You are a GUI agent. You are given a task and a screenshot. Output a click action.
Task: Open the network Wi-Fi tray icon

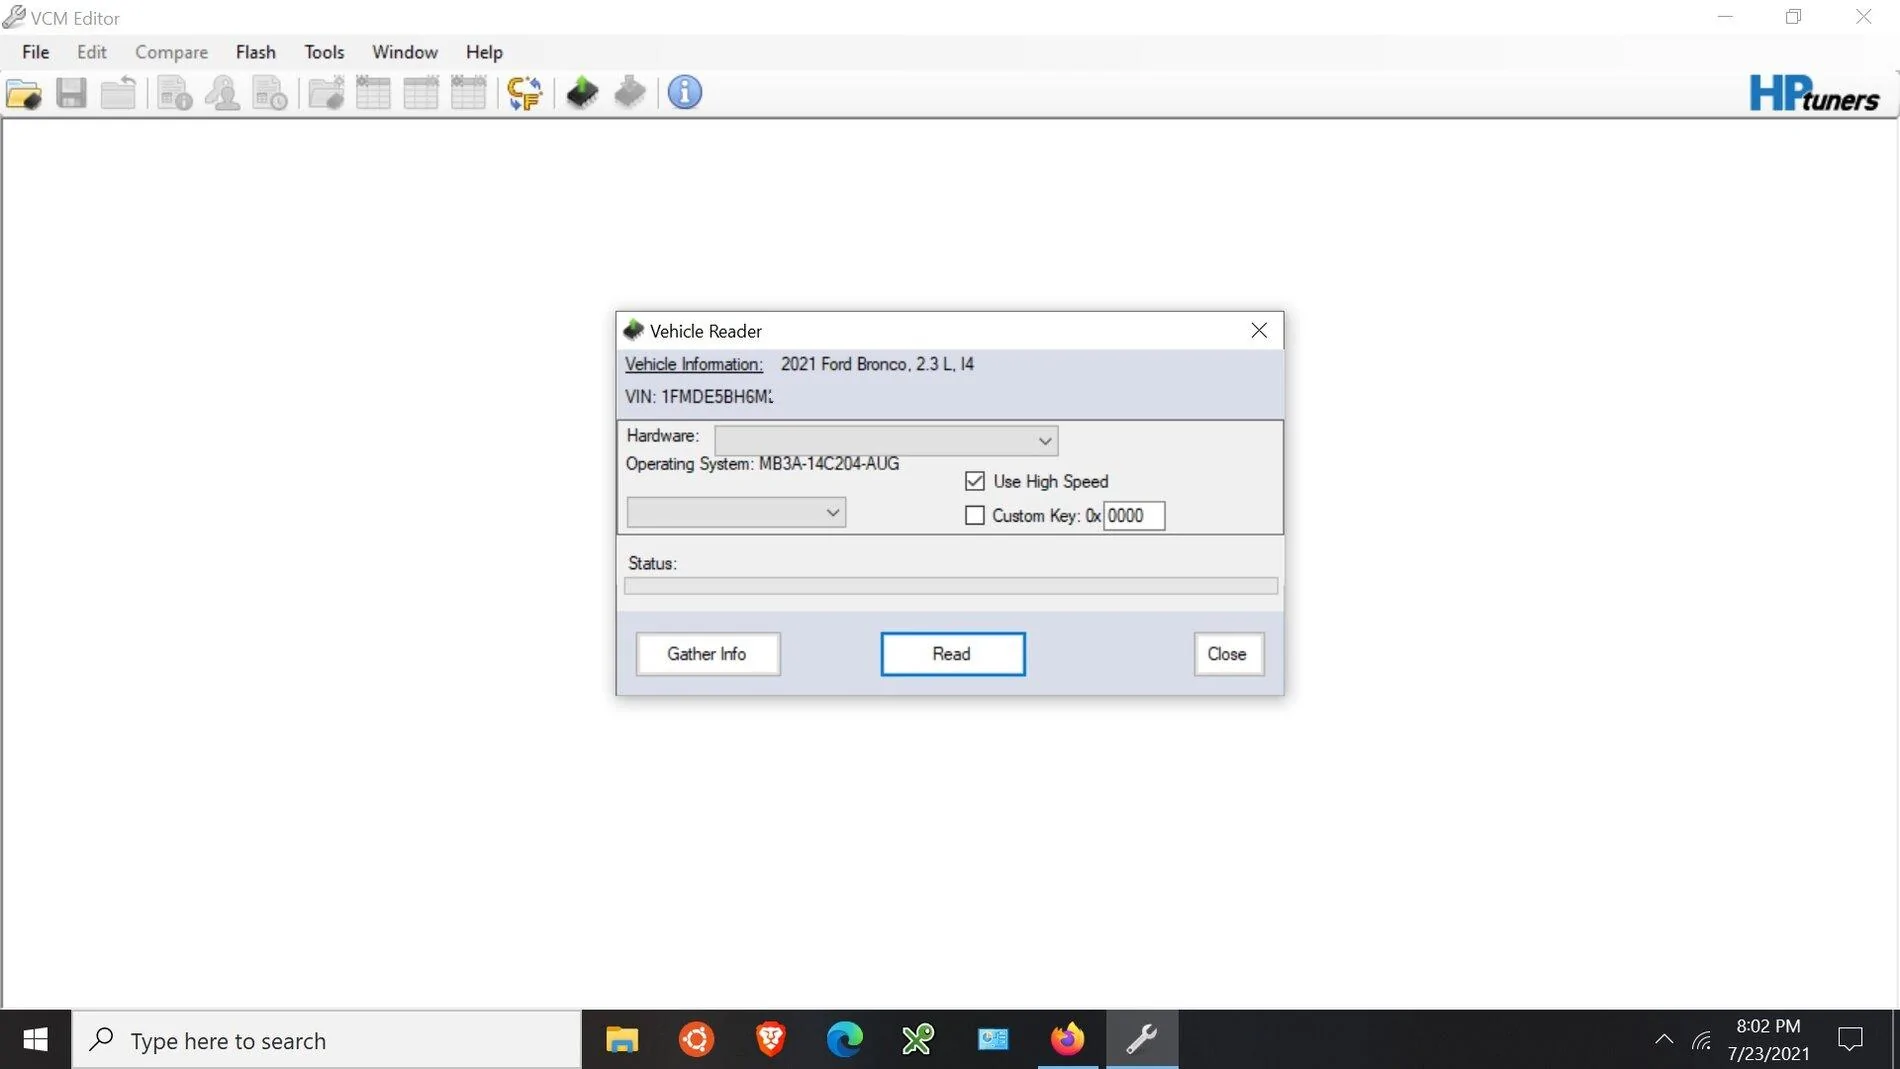[1702, 1040]
